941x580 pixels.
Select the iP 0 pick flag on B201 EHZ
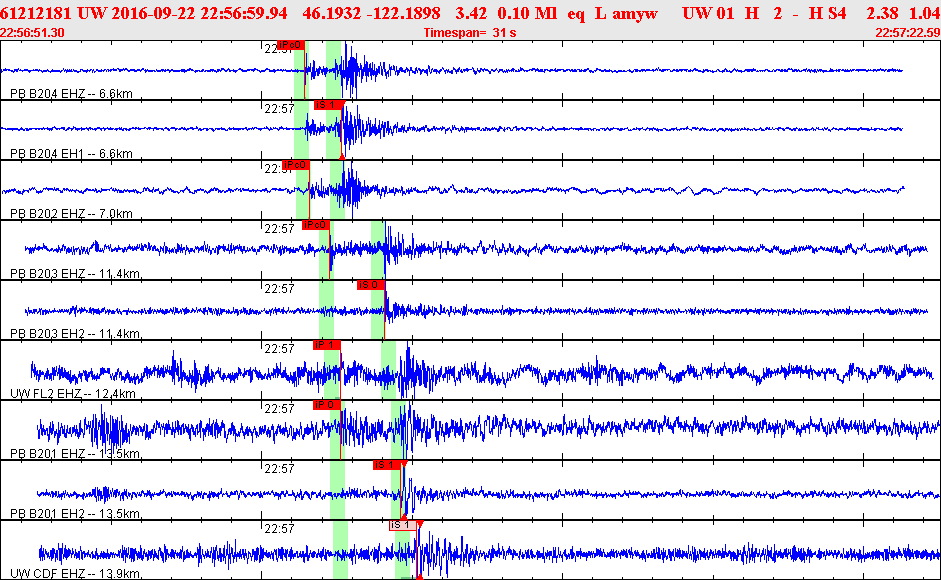[327, 405]
